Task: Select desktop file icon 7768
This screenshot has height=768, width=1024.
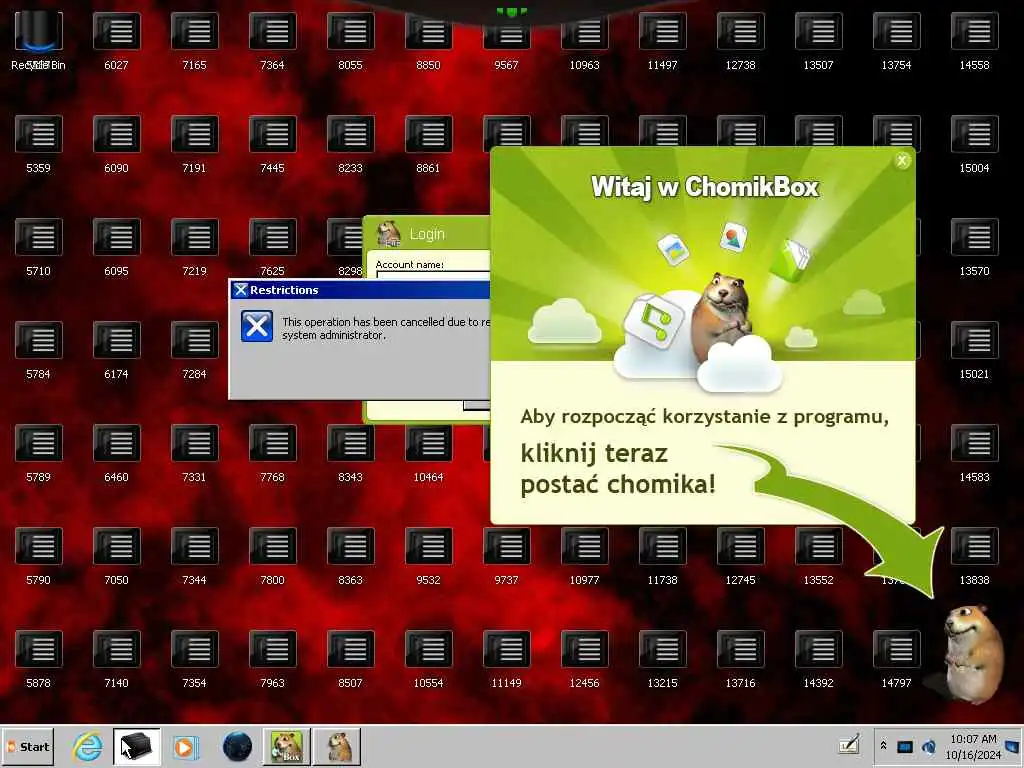Action: click(x=272, y=453)
